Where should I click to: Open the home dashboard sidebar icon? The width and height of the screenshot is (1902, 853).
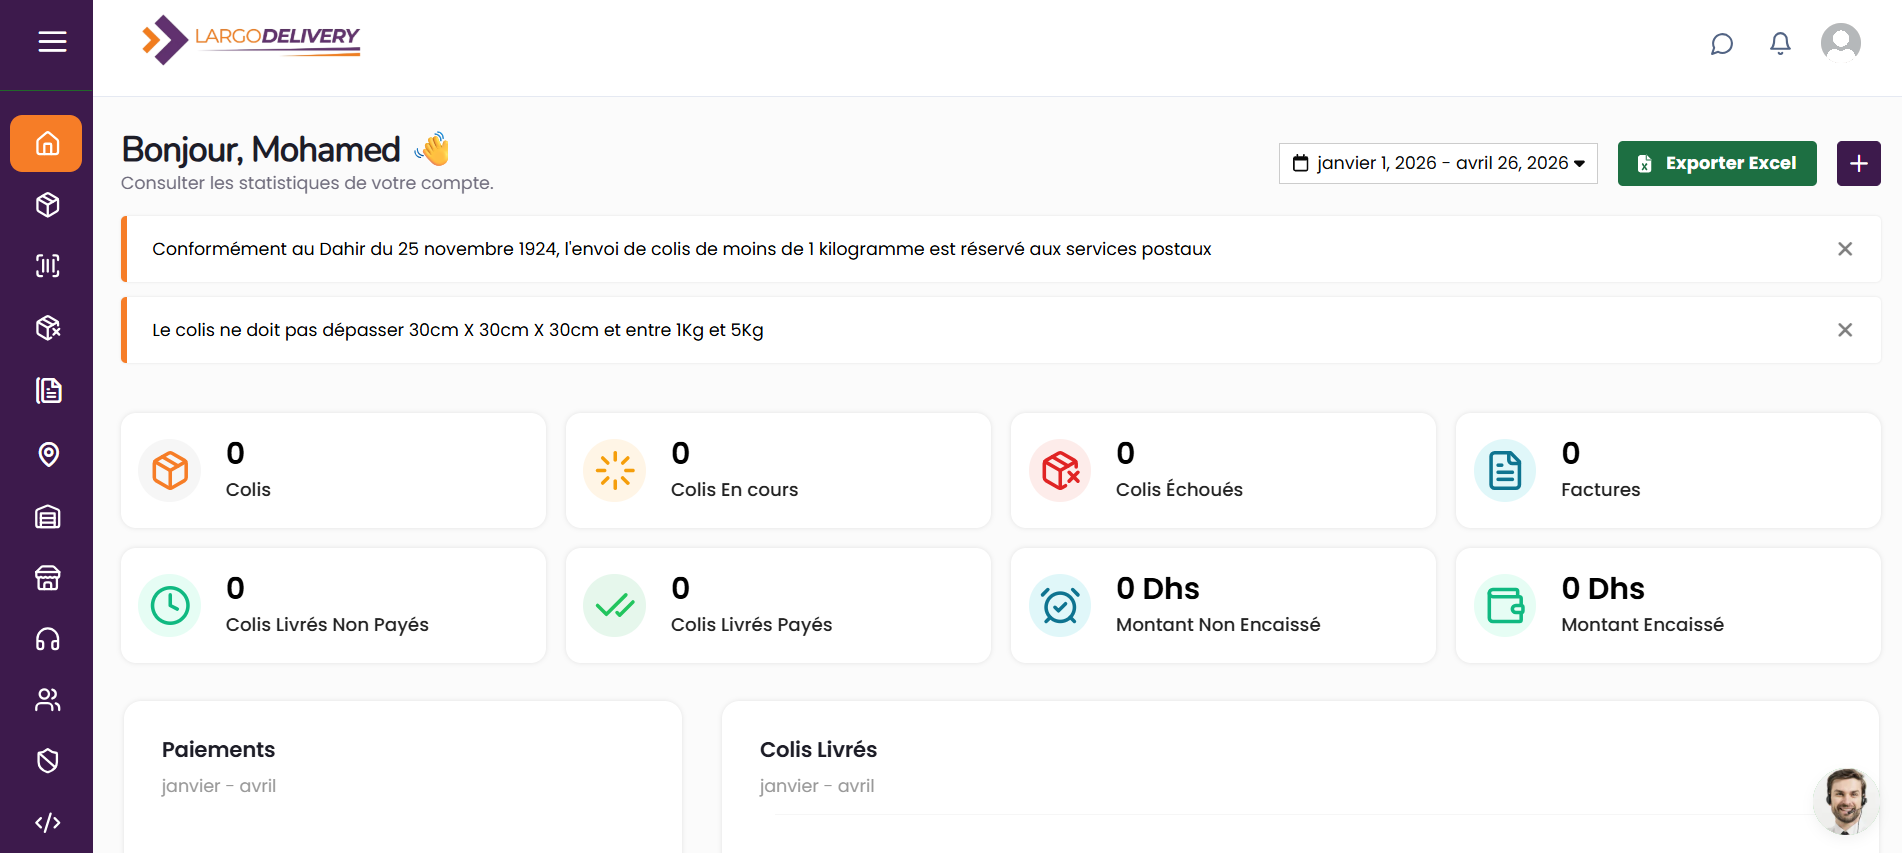pos(47,144)
